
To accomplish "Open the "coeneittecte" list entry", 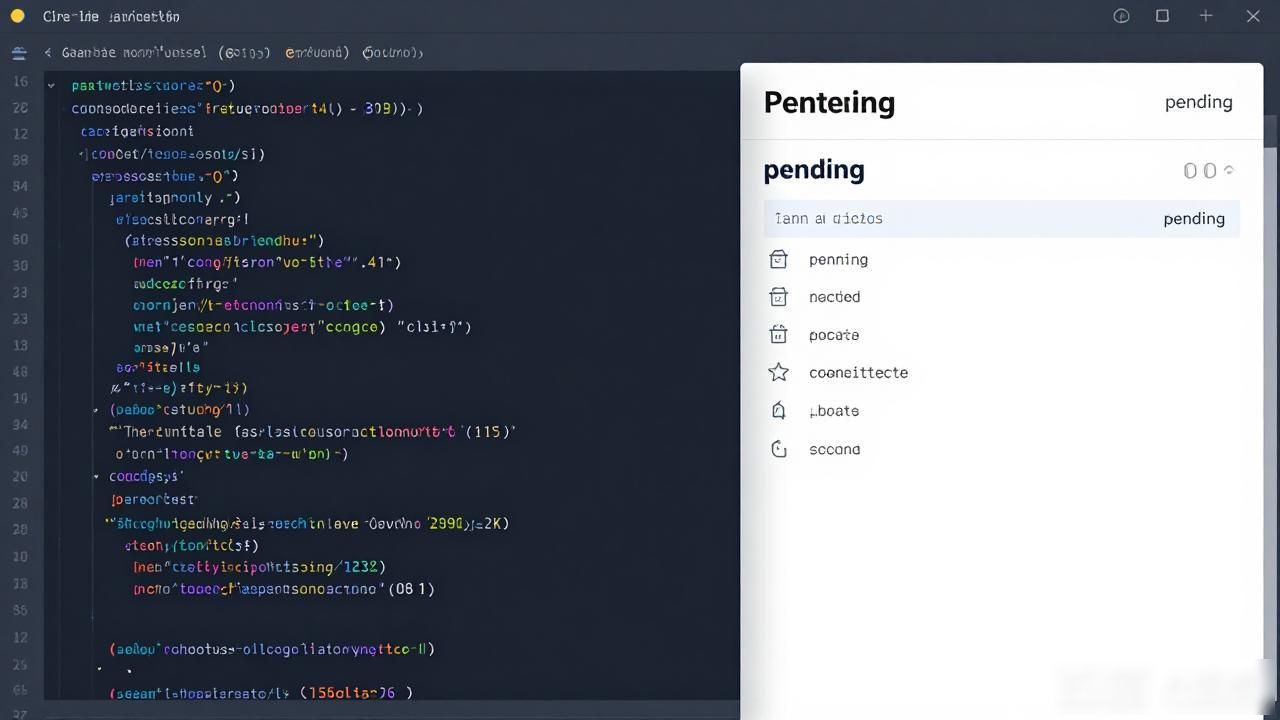I will pyautogui.click(x=858, y=373).
